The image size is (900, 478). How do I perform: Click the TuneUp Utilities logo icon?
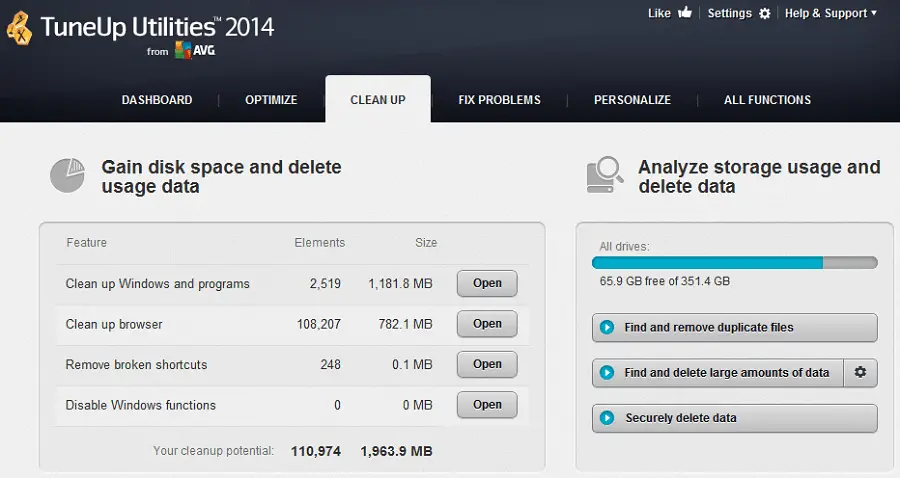click(x=19, y=29)
